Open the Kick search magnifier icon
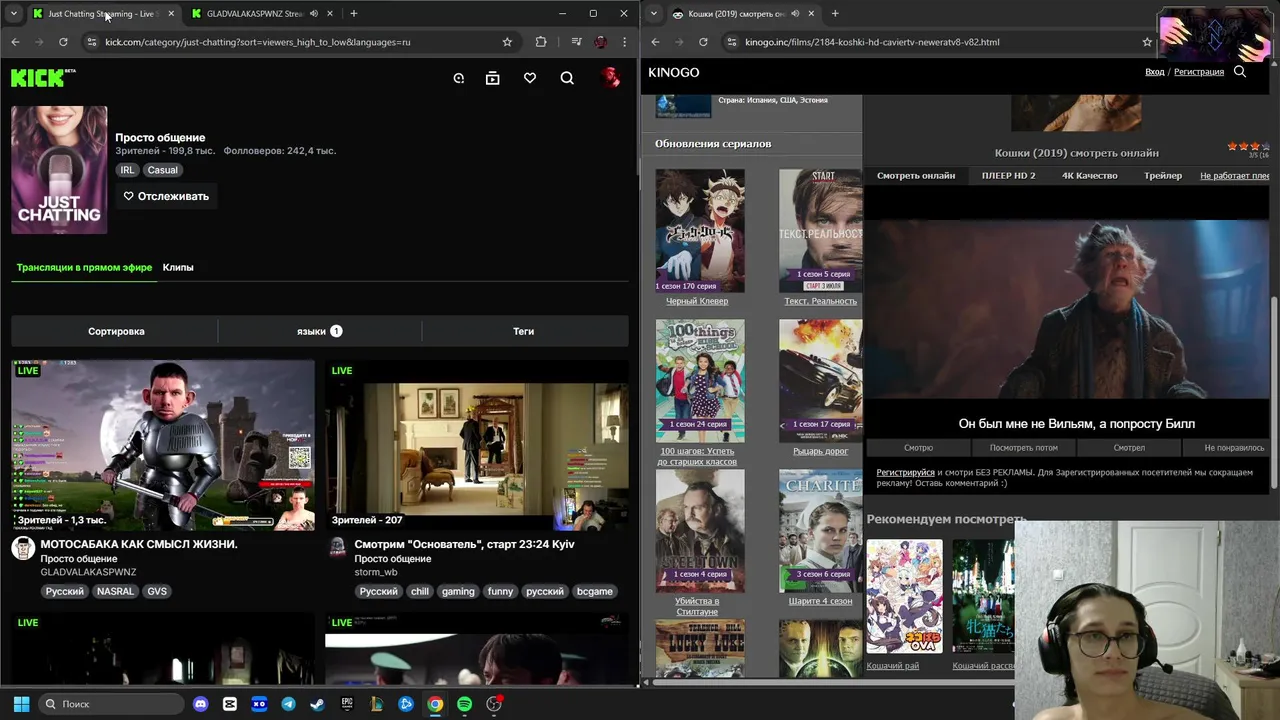Image resolution: width=1280 pixels, height=720 pixels. [567, 78]
